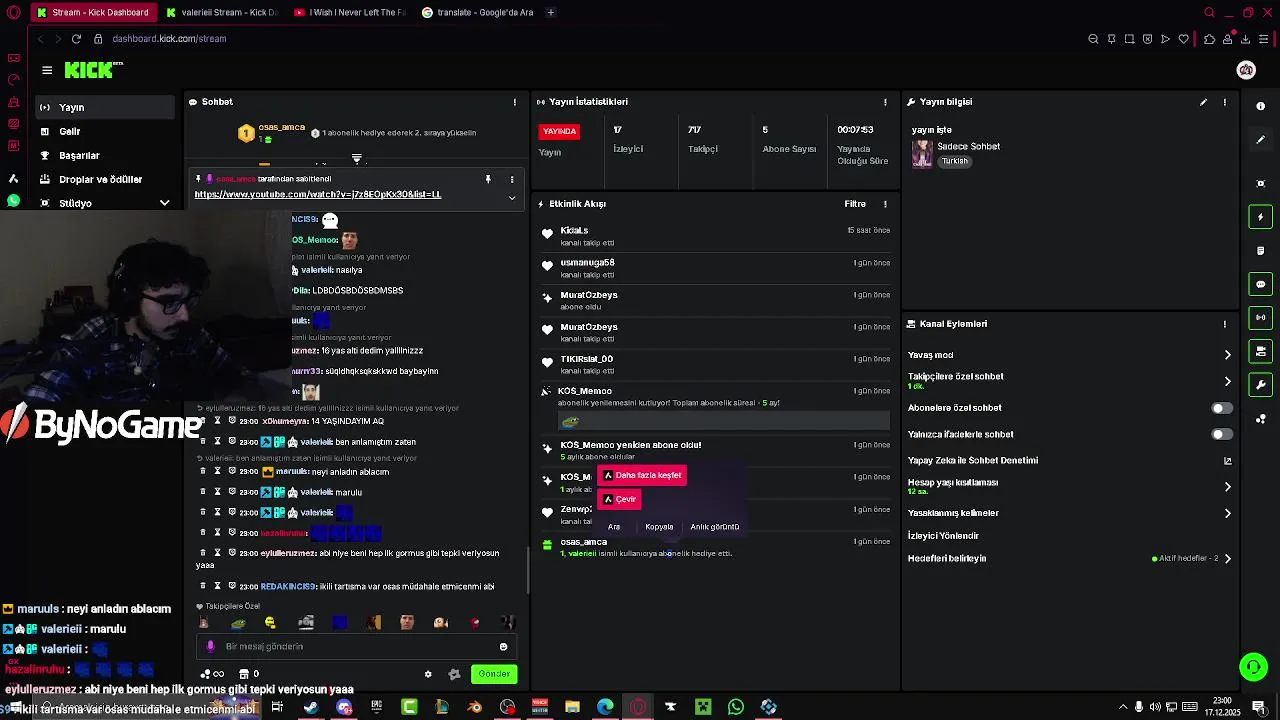Open the hamburger menu beside the Kick logo
The height and width of the screenshot is (720, 1280).
[x=47, y=70]
